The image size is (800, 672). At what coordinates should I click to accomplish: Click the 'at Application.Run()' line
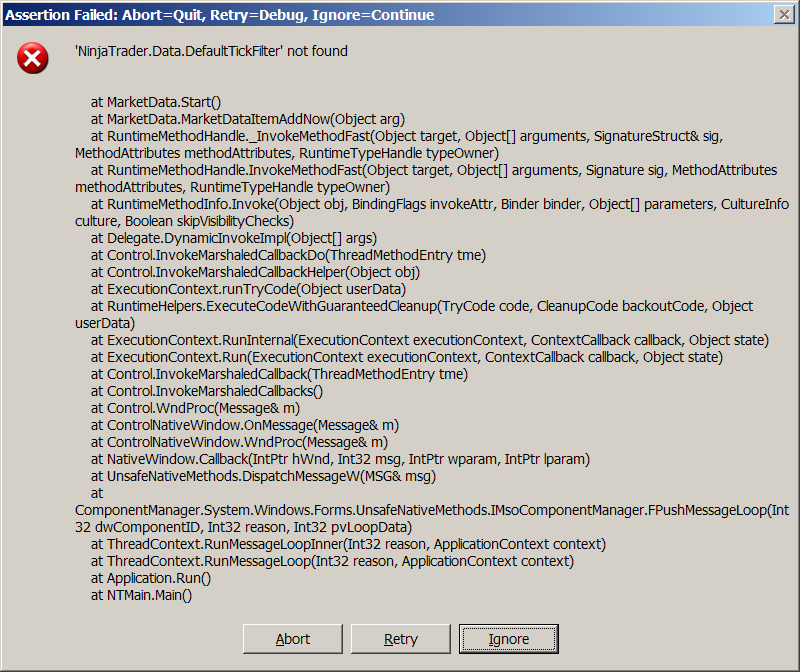pyautogui.click(x=151, y=578)
